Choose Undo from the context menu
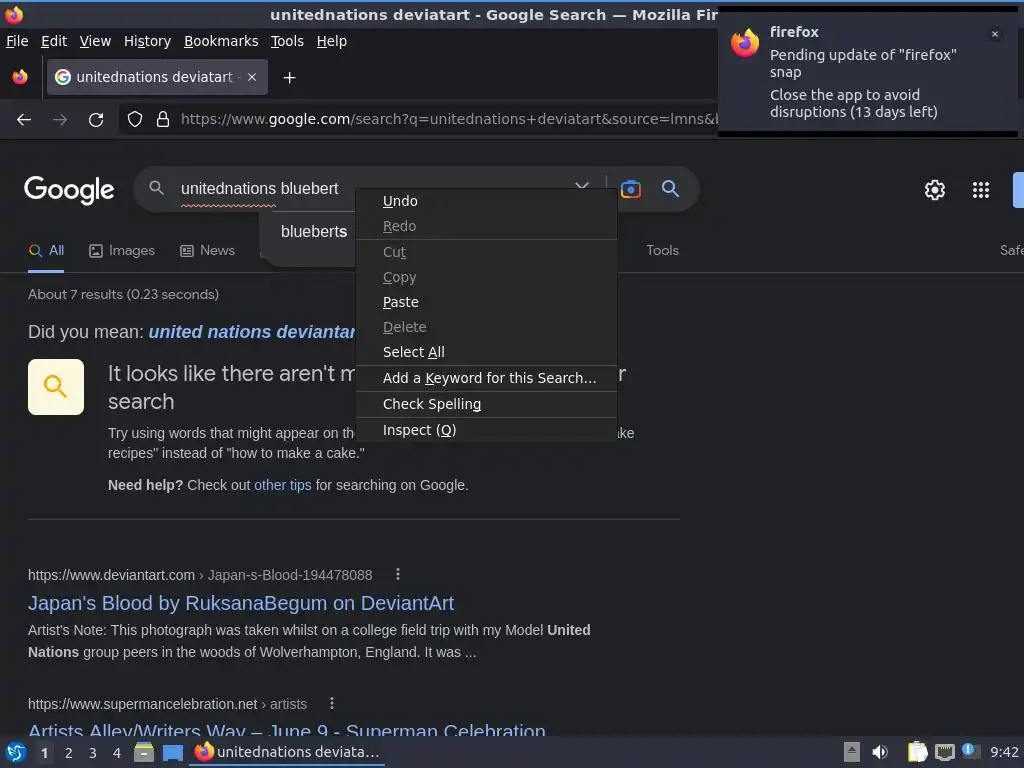Viewport: 1024px width, 768px height. click(x=487, y=201)
